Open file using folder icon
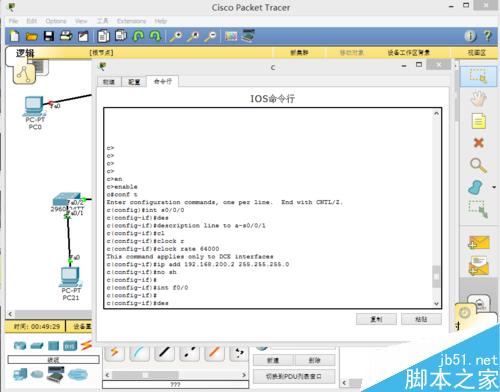Viewport: 500px width, 392px height. point(32,36)
